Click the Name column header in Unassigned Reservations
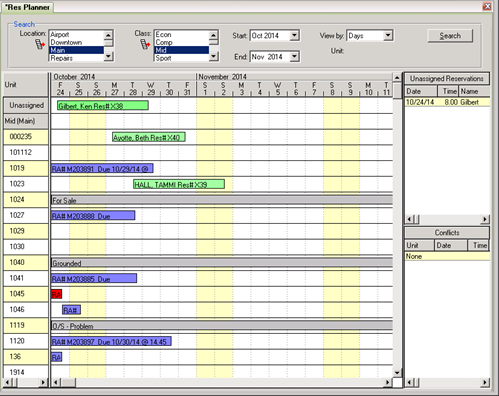 474,91
